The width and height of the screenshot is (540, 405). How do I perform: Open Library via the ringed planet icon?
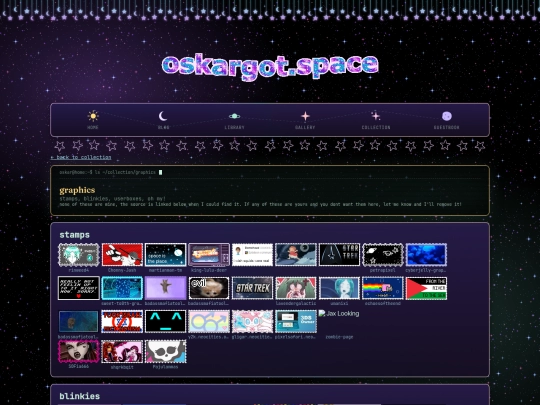tap(235, 116)
